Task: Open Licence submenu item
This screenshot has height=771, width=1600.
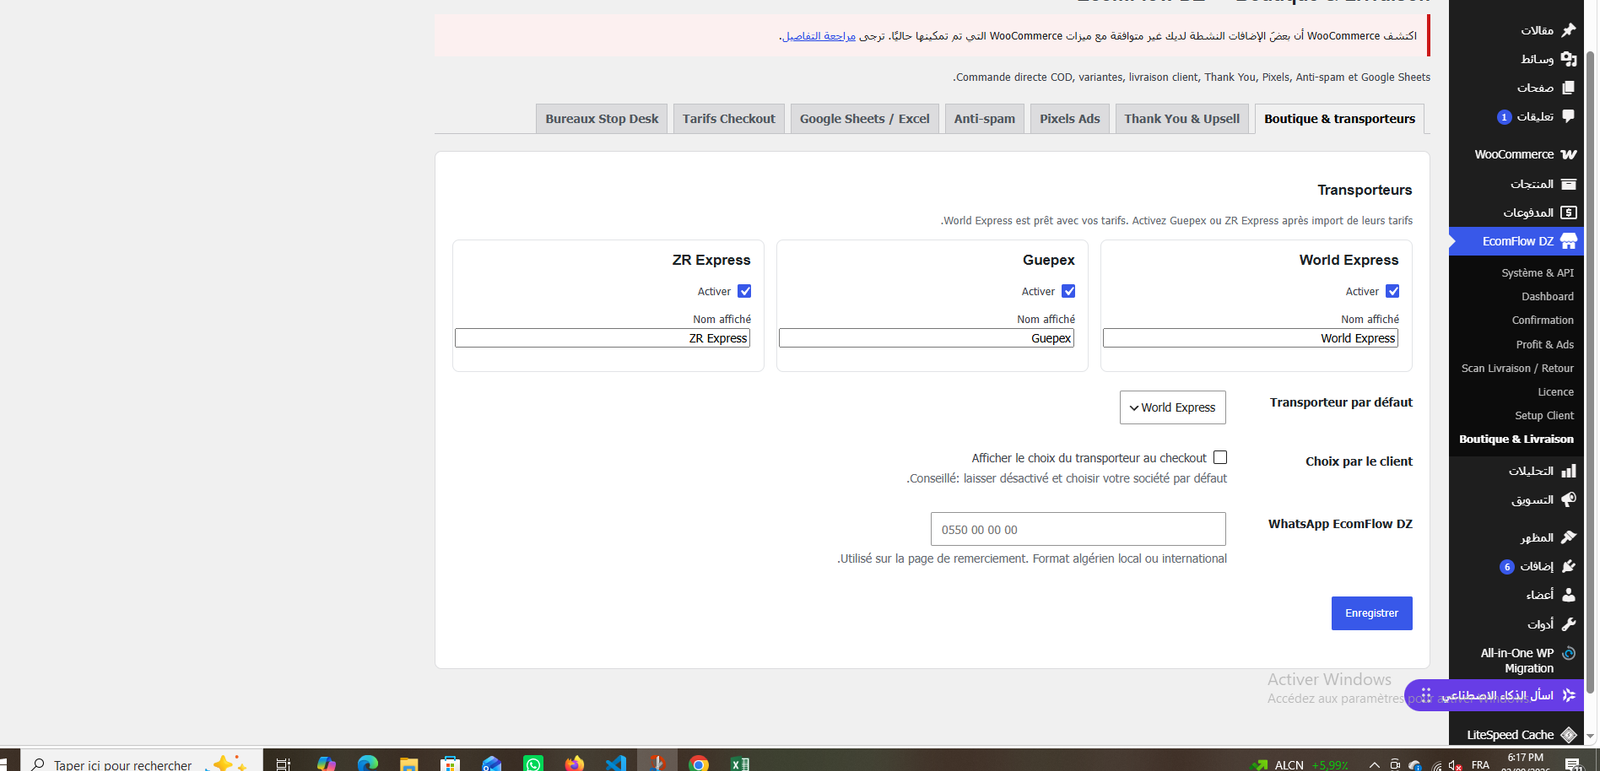Action: 1555,392
